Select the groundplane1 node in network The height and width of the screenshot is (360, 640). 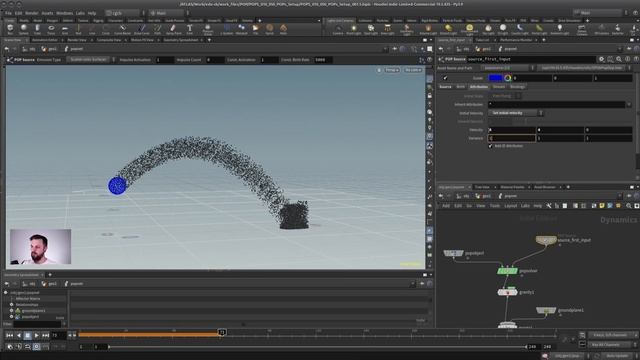coord(546,311)
